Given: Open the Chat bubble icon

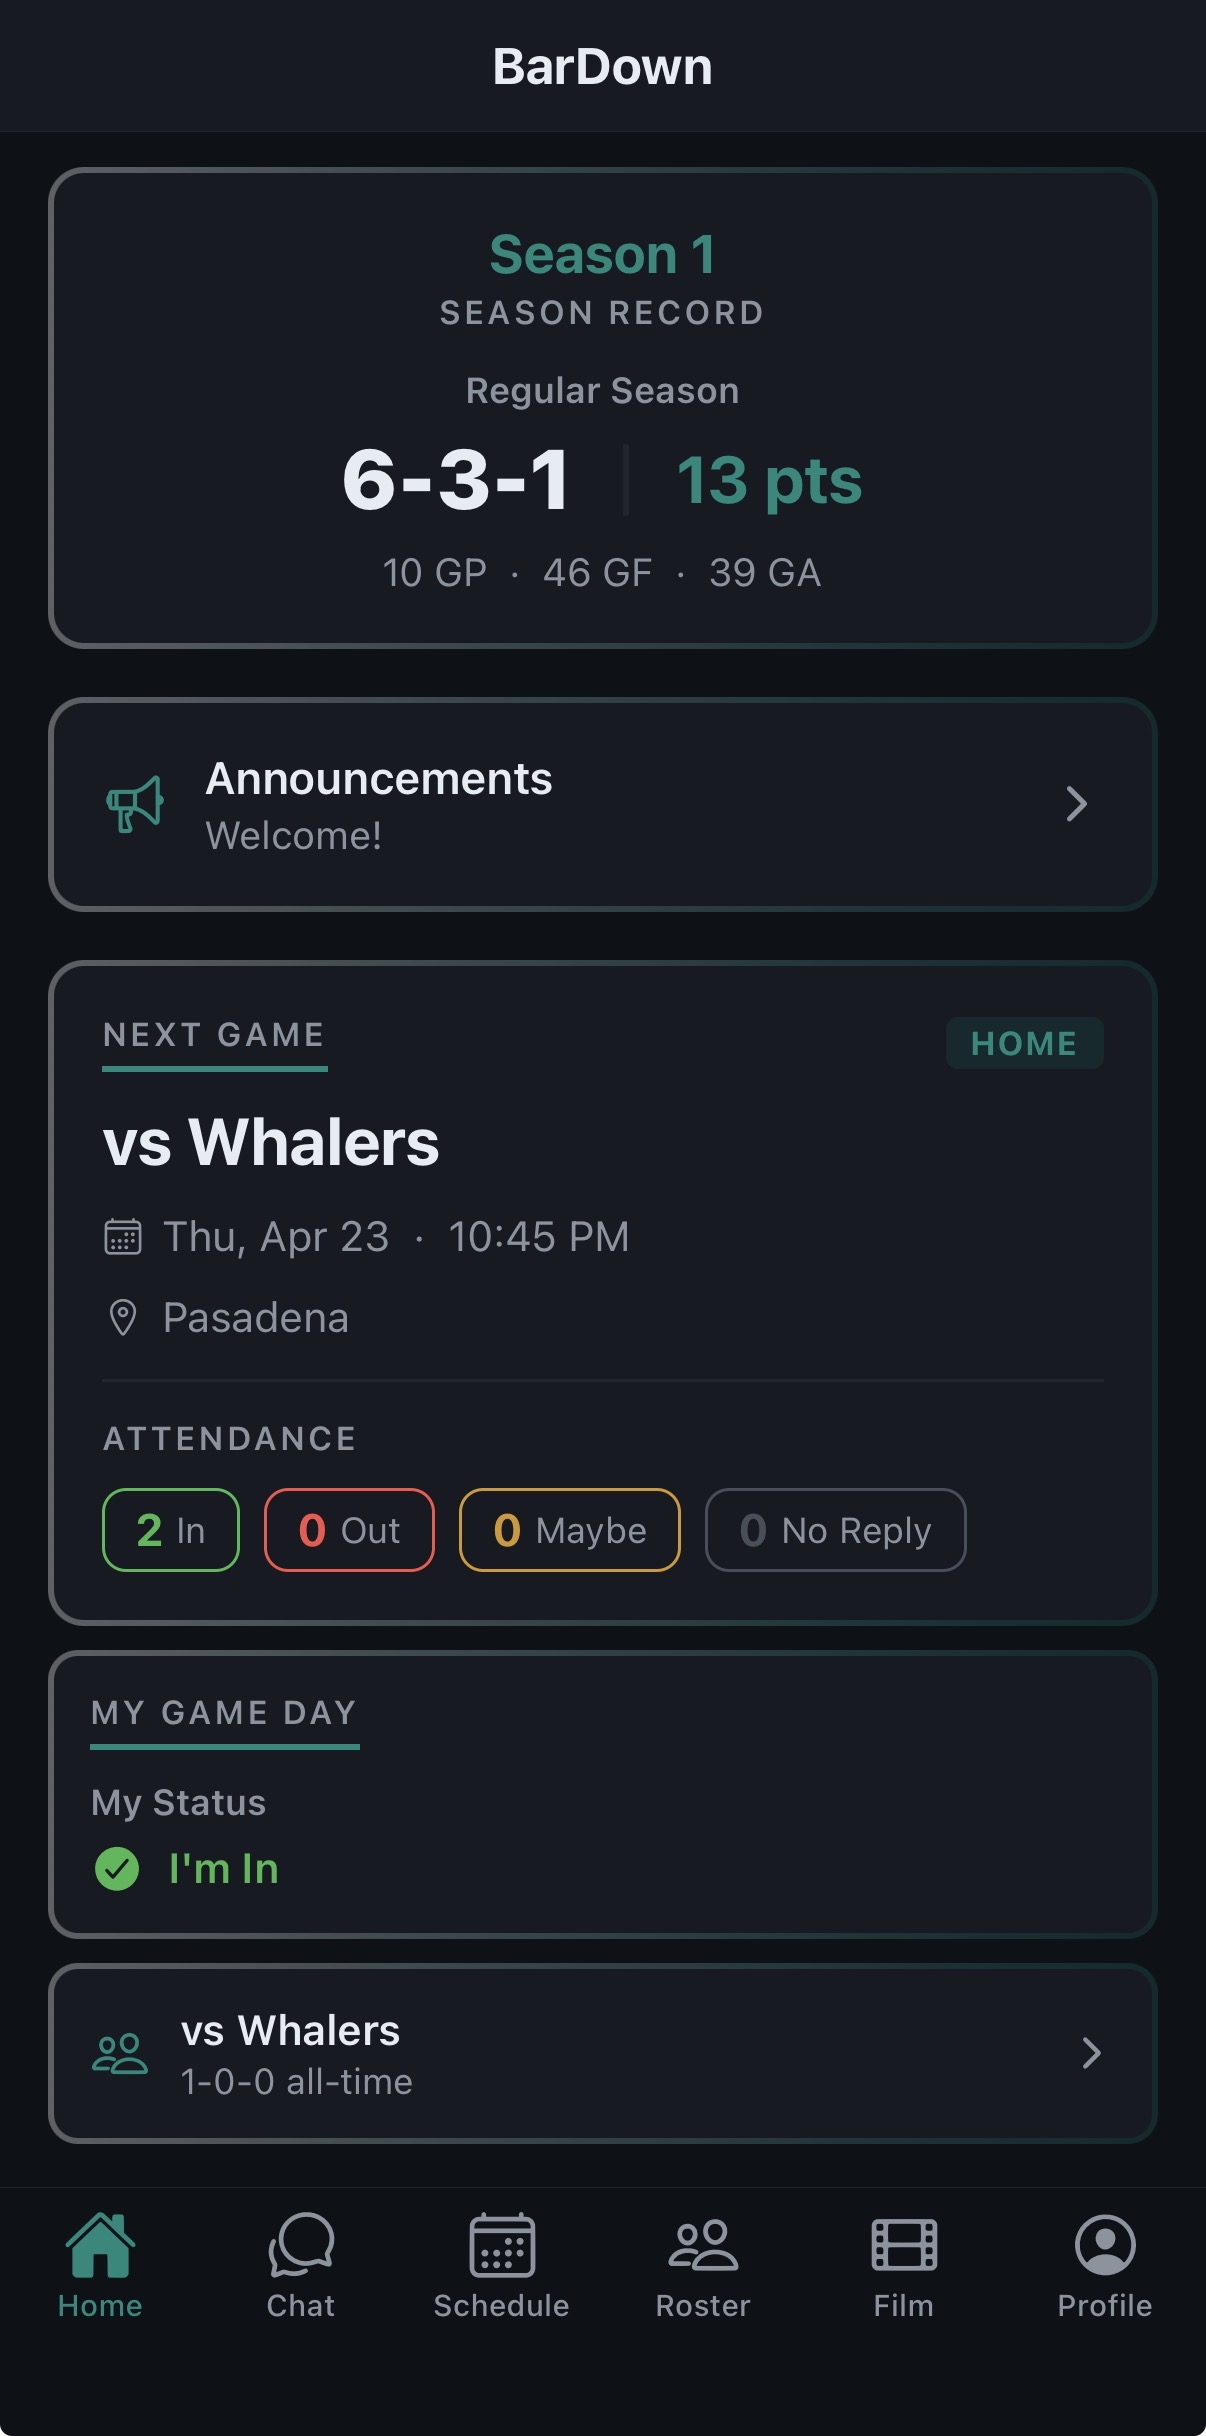Looking at the screenshot, I should click(x=301, y=2246).
